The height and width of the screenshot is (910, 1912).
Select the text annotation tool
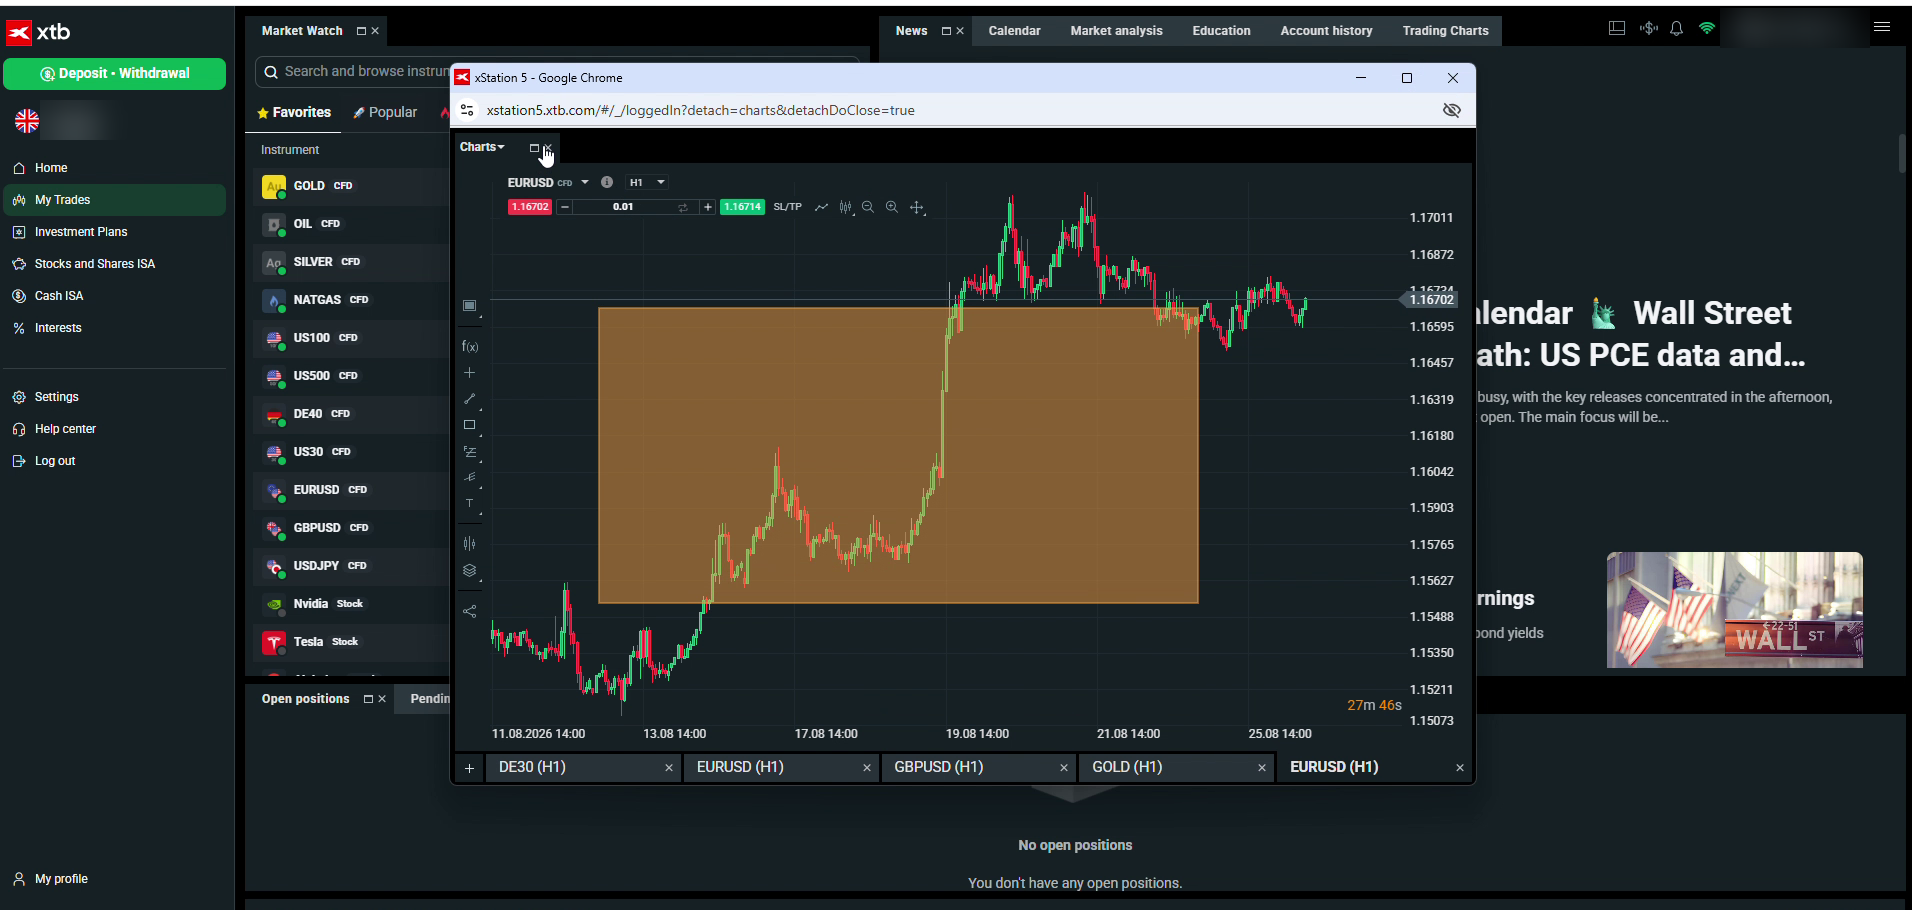click(x=469, y=504)
